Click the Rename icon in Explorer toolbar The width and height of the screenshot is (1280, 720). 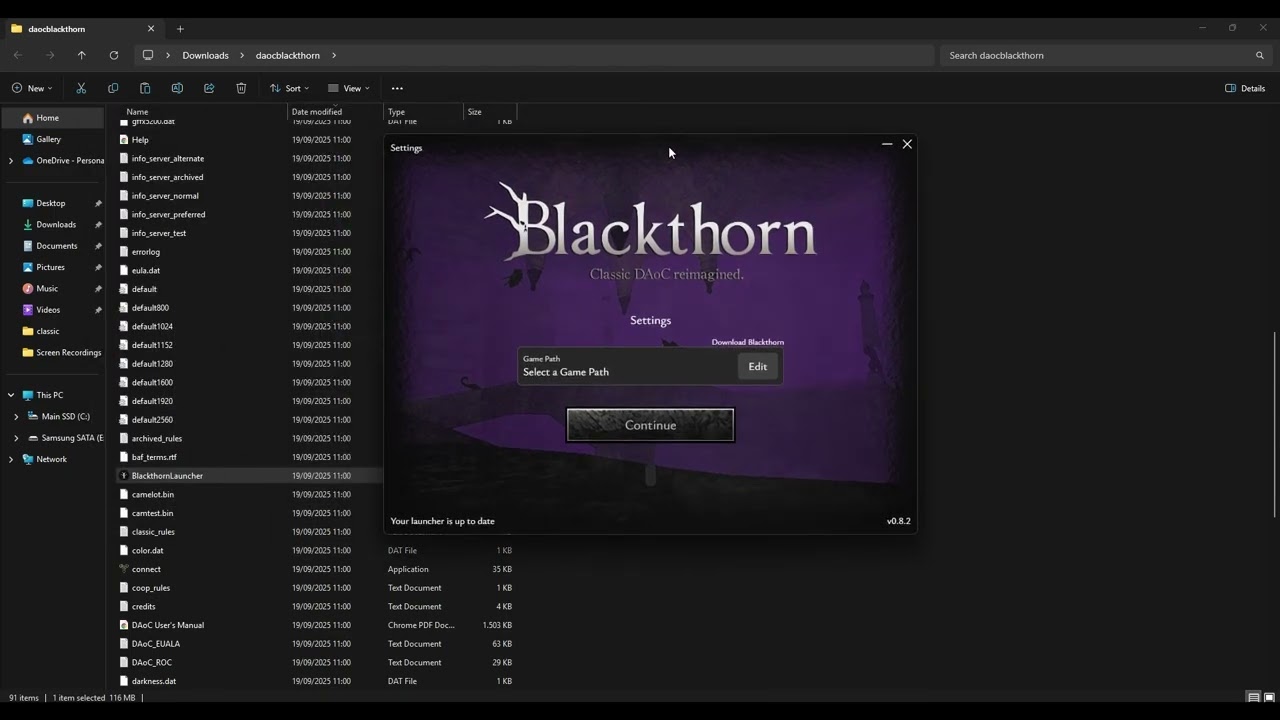[177, 88]
